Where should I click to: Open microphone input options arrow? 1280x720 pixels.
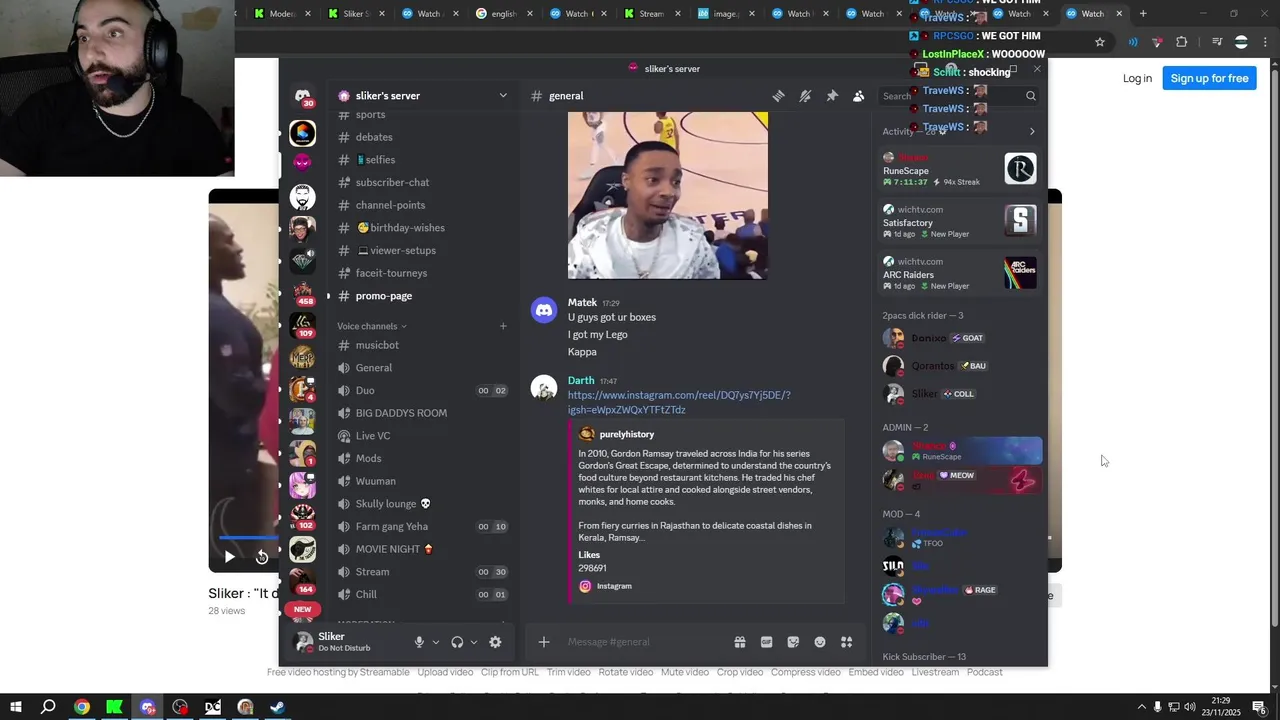click(435, 642)
